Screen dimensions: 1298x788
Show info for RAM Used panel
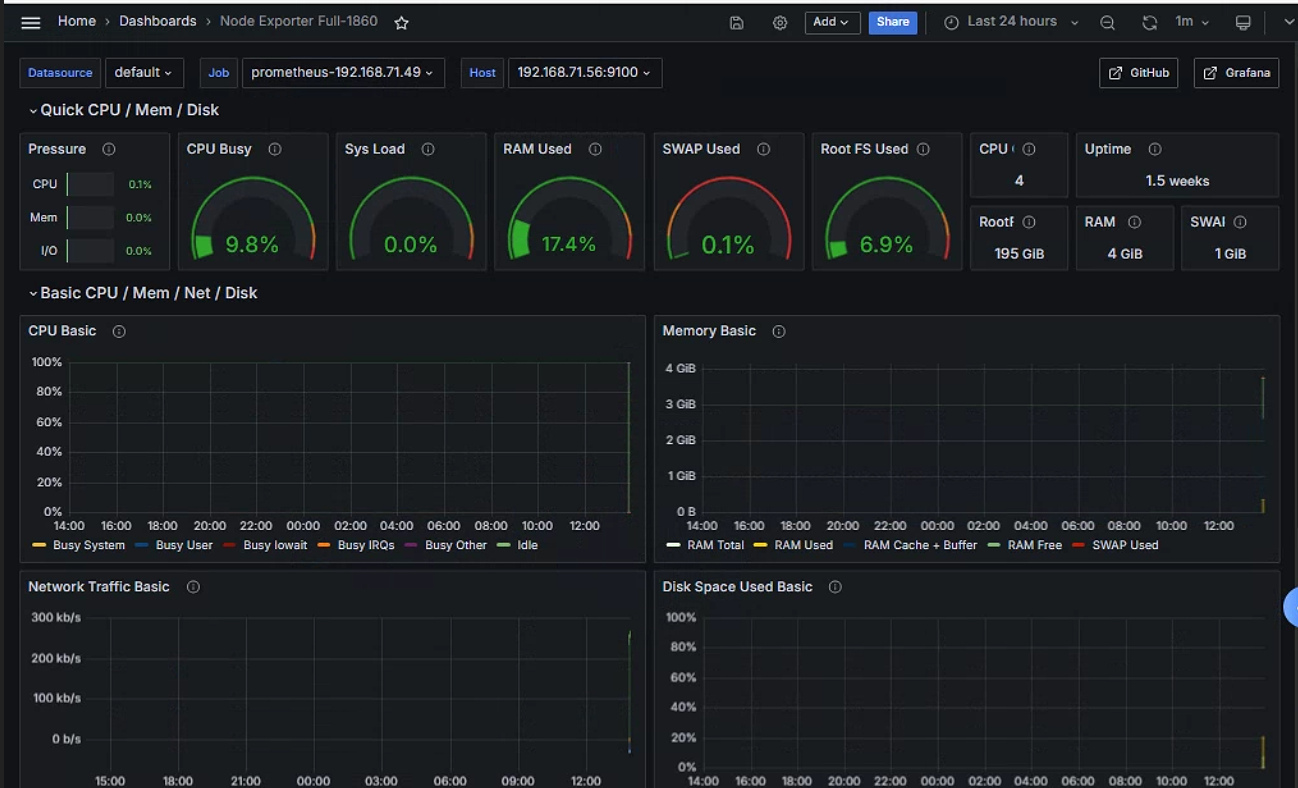tap(595, 149)
